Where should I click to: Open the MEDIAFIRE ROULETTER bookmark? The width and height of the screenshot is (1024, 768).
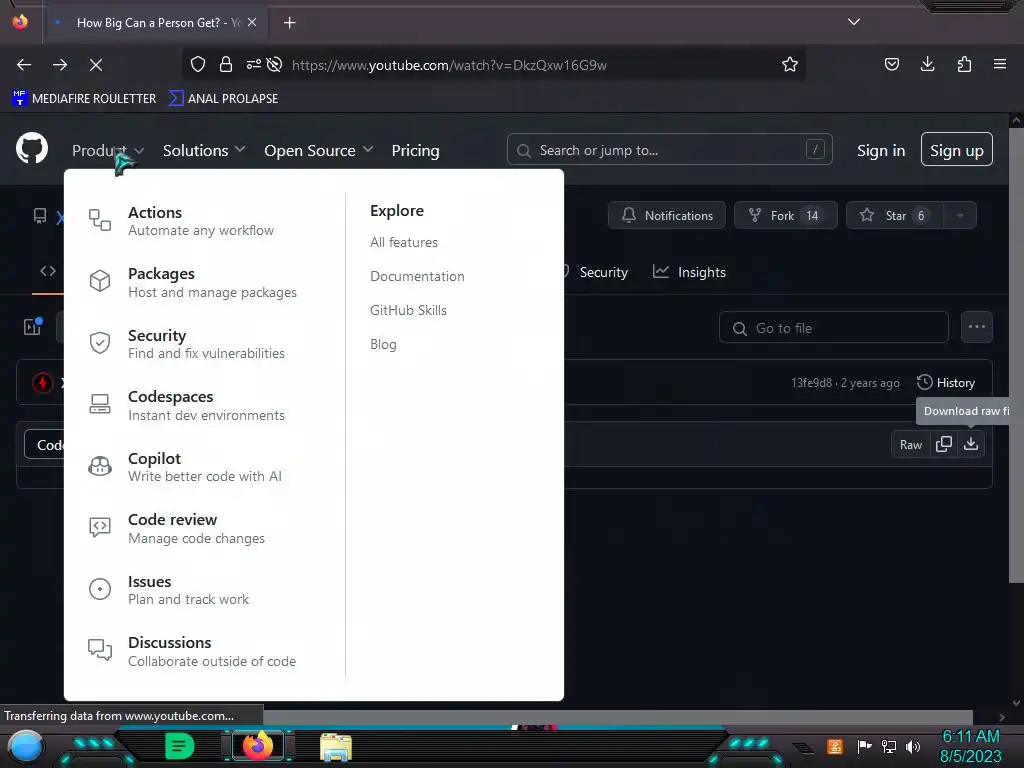pyautogui.click(x=84, y=99)
